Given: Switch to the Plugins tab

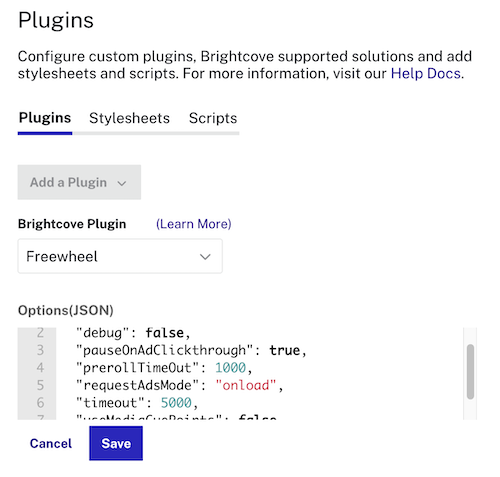Looking at the screenshot, I should tap(45, 118).
